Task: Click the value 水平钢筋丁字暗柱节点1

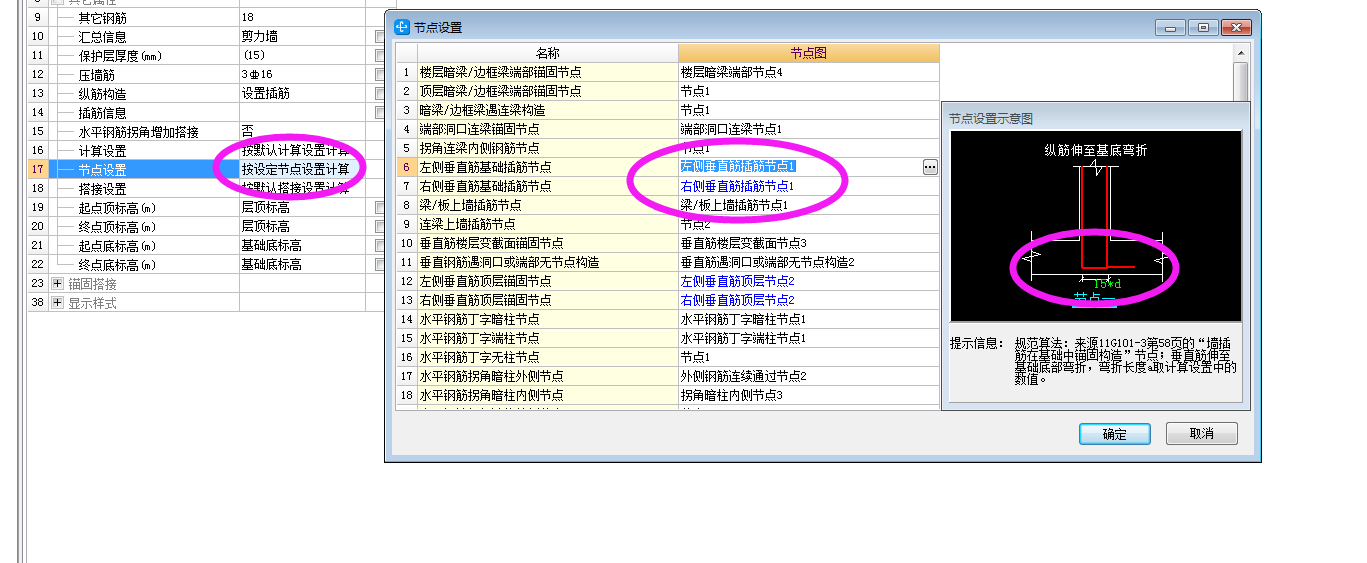Action: pos(743,319)
